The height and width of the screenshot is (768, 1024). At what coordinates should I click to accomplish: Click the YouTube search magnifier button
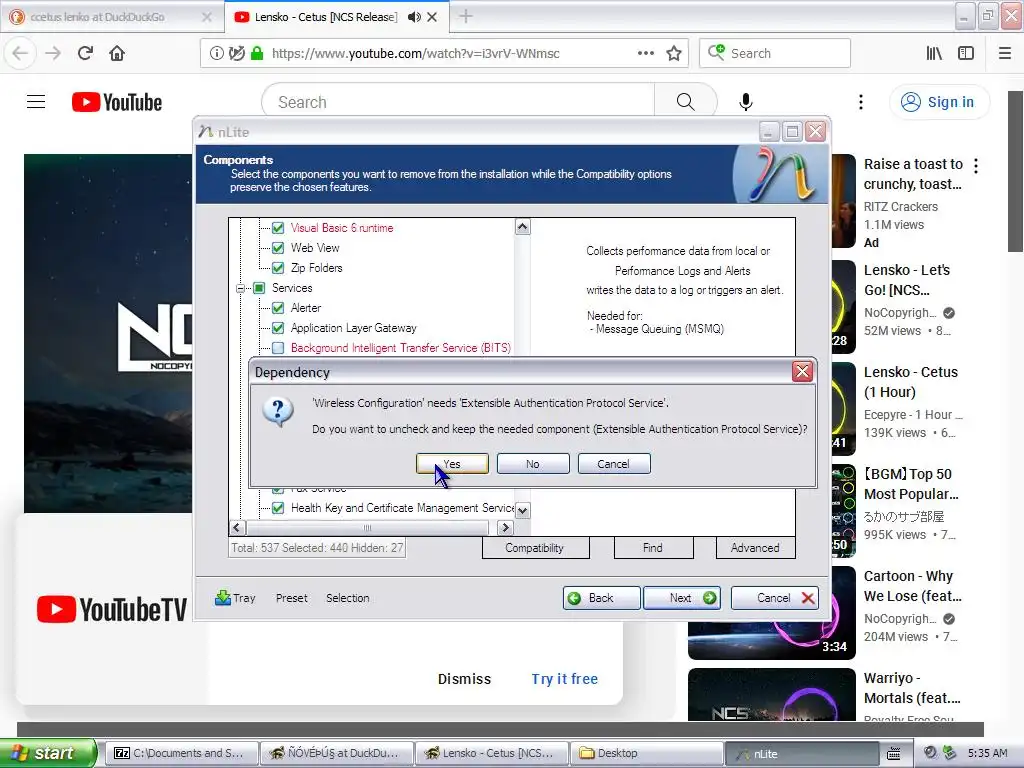[686, 102]
